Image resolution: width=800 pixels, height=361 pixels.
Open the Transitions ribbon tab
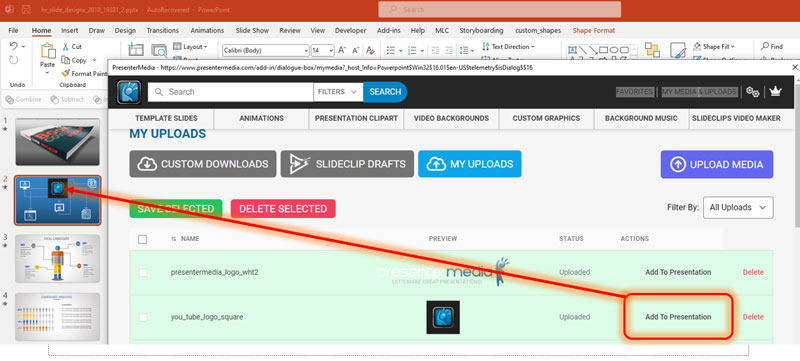click(163, 31)
